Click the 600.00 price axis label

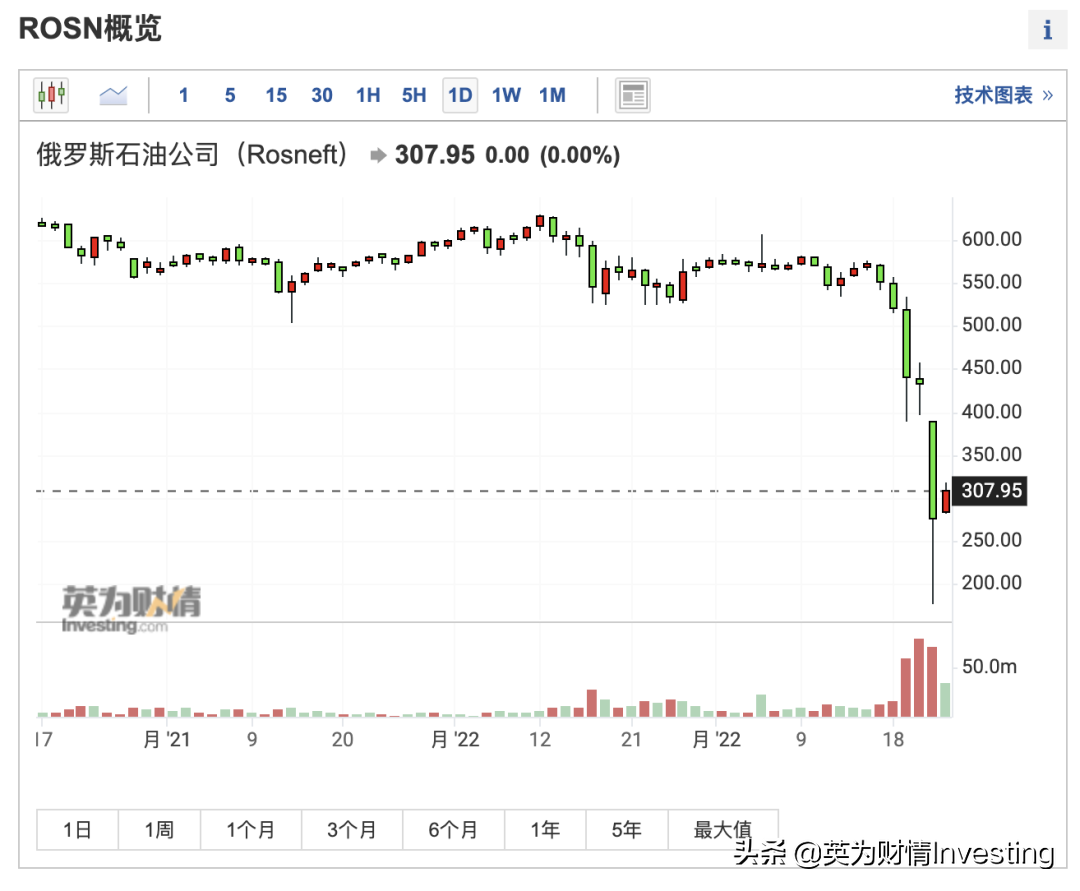(x=991, y=240)
